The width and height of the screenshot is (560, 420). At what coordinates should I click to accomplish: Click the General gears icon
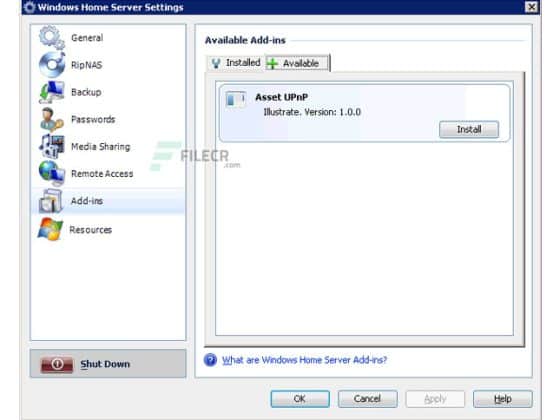pos(52,37)
